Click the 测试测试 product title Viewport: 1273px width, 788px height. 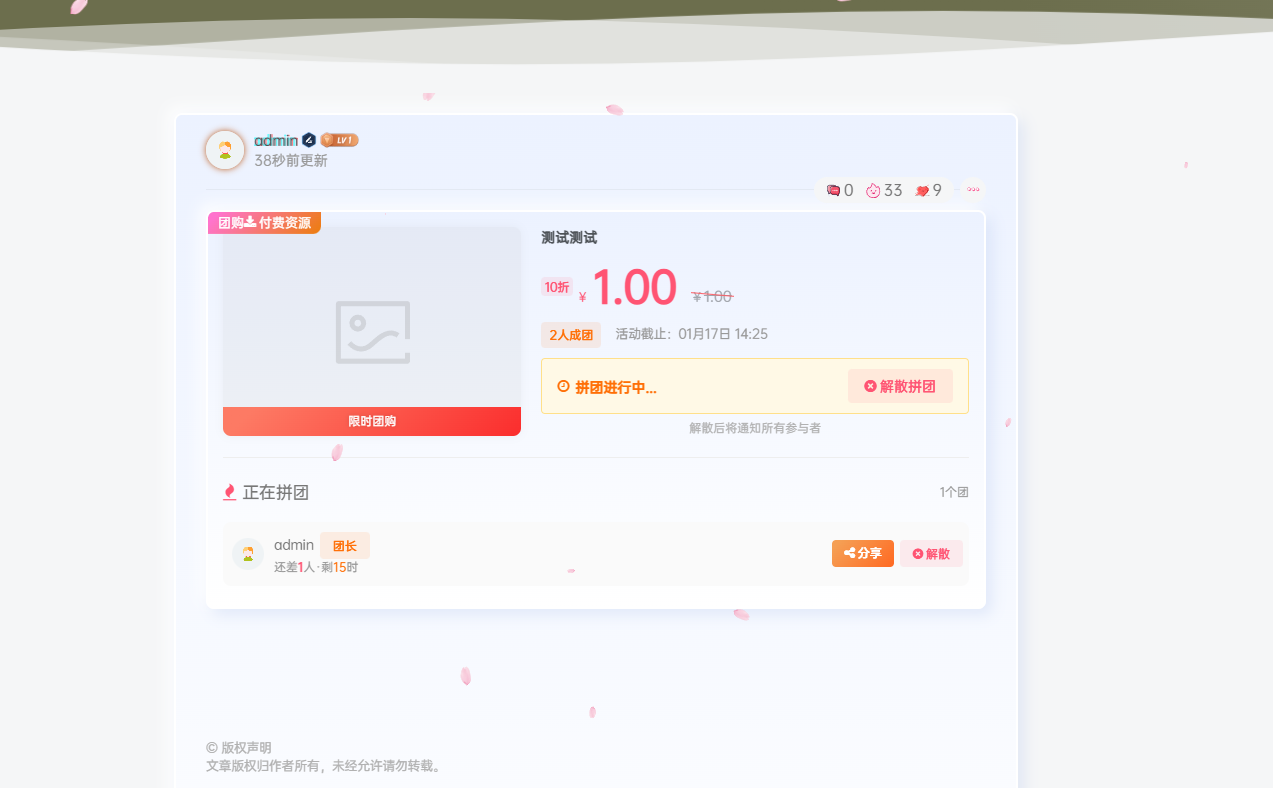569,238
